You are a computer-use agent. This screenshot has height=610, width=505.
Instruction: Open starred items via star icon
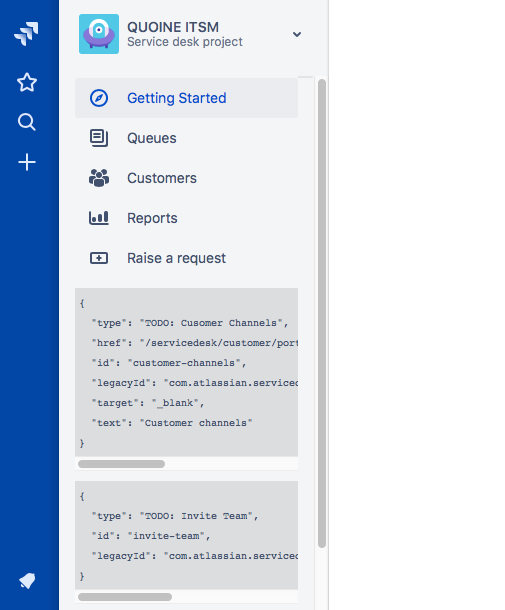point(27,82)
